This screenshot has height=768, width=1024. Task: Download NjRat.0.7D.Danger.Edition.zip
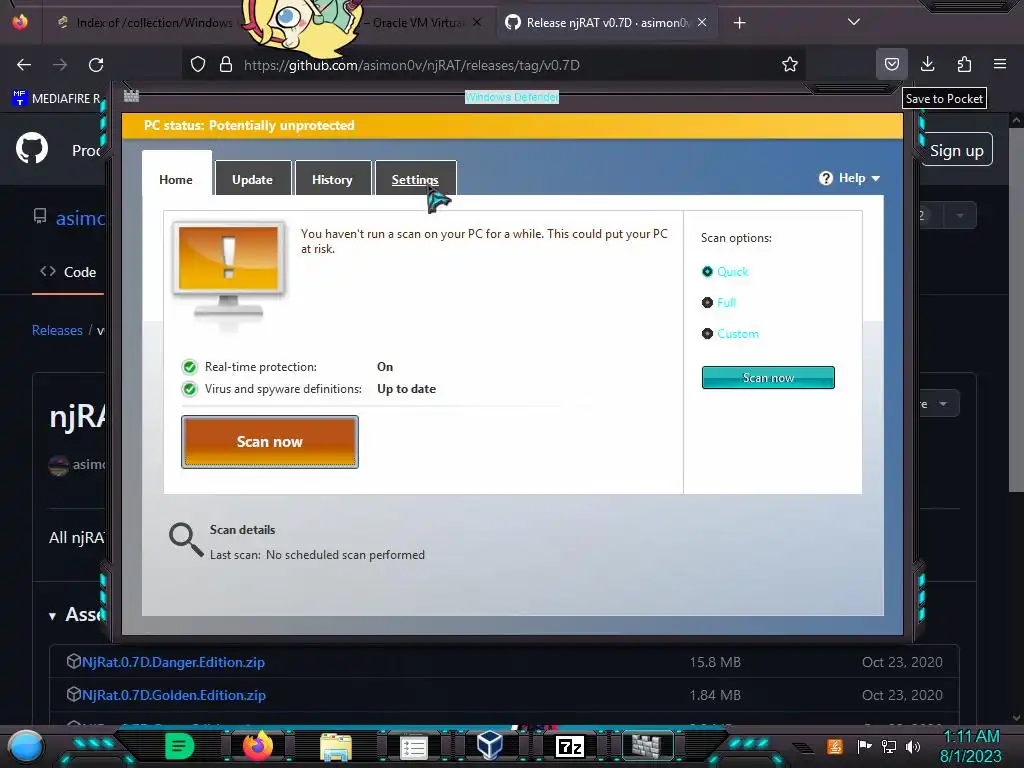(173, 662)
